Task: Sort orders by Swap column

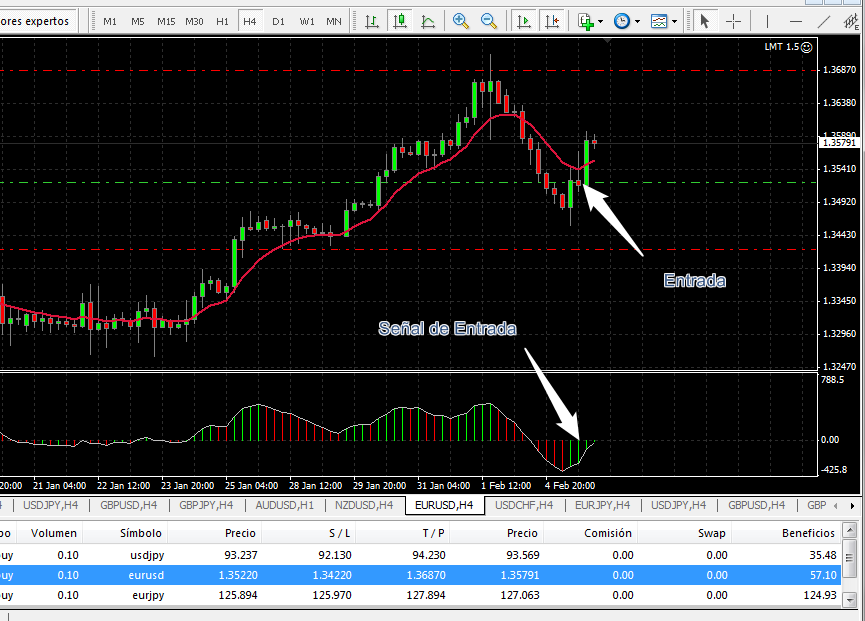Action: click(x=711, y=533)
